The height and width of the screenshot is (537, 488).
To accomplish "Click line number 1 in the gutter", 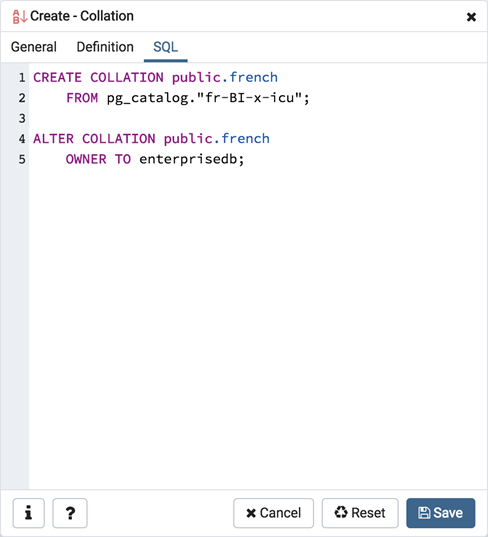I will (22, 78).
